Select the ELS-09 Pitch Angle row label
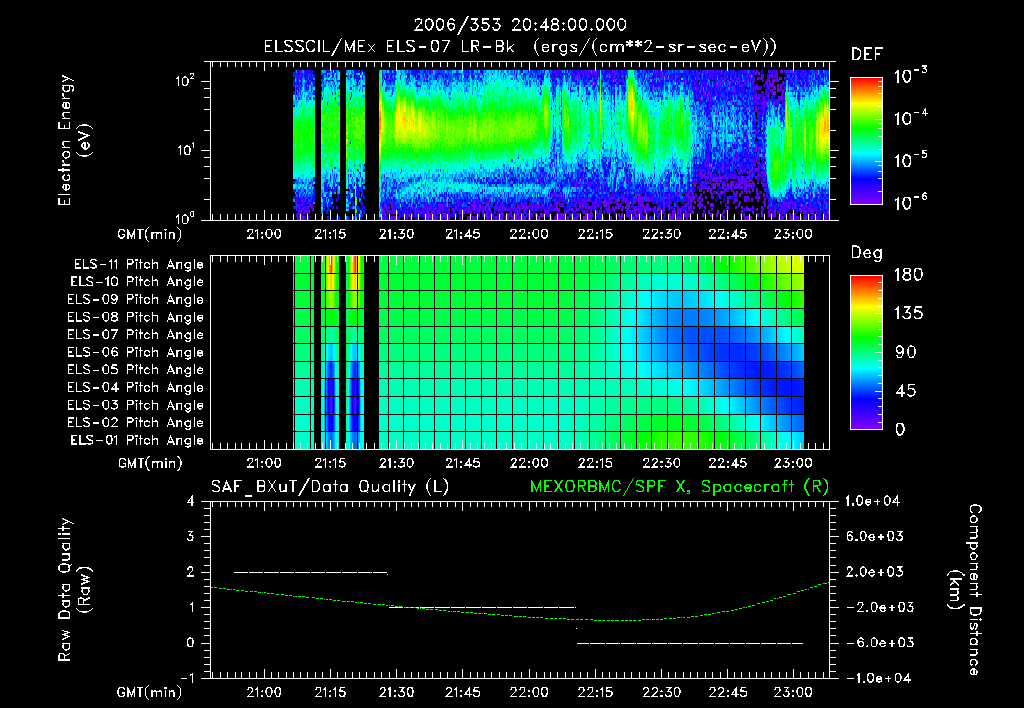Viewport: 1024px width, 708px height. pos(136,300)
